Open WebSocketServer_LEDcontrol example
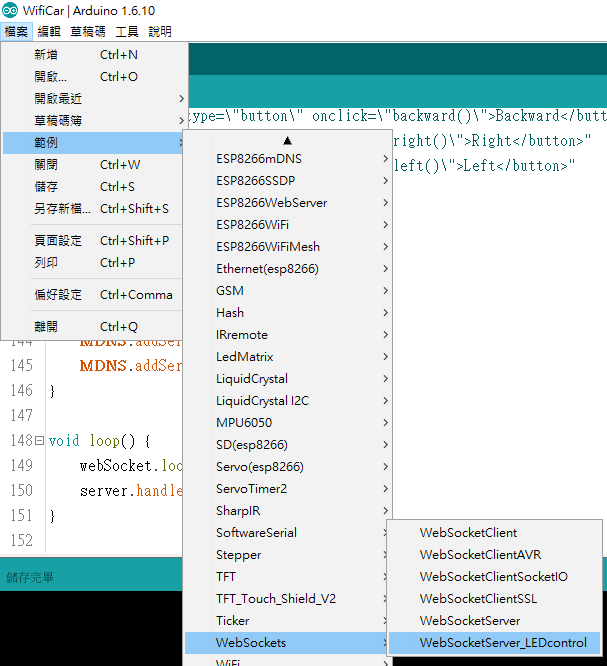This screenshot has height=666, width=607. [494, 643]
